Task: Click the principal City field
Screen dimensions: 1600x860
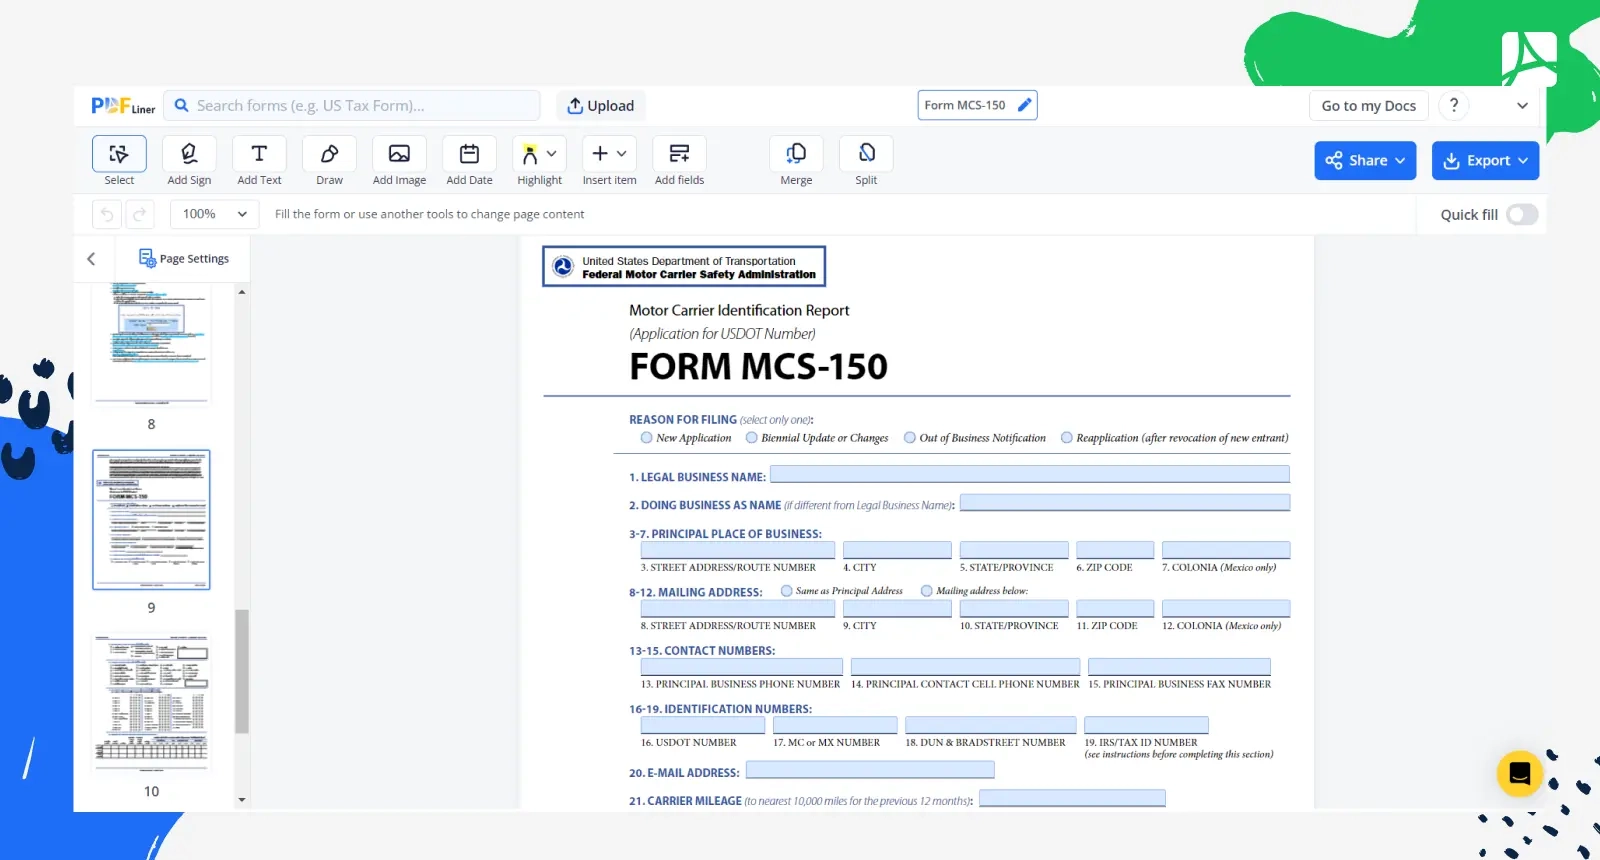Action: (x=897, y=550)
